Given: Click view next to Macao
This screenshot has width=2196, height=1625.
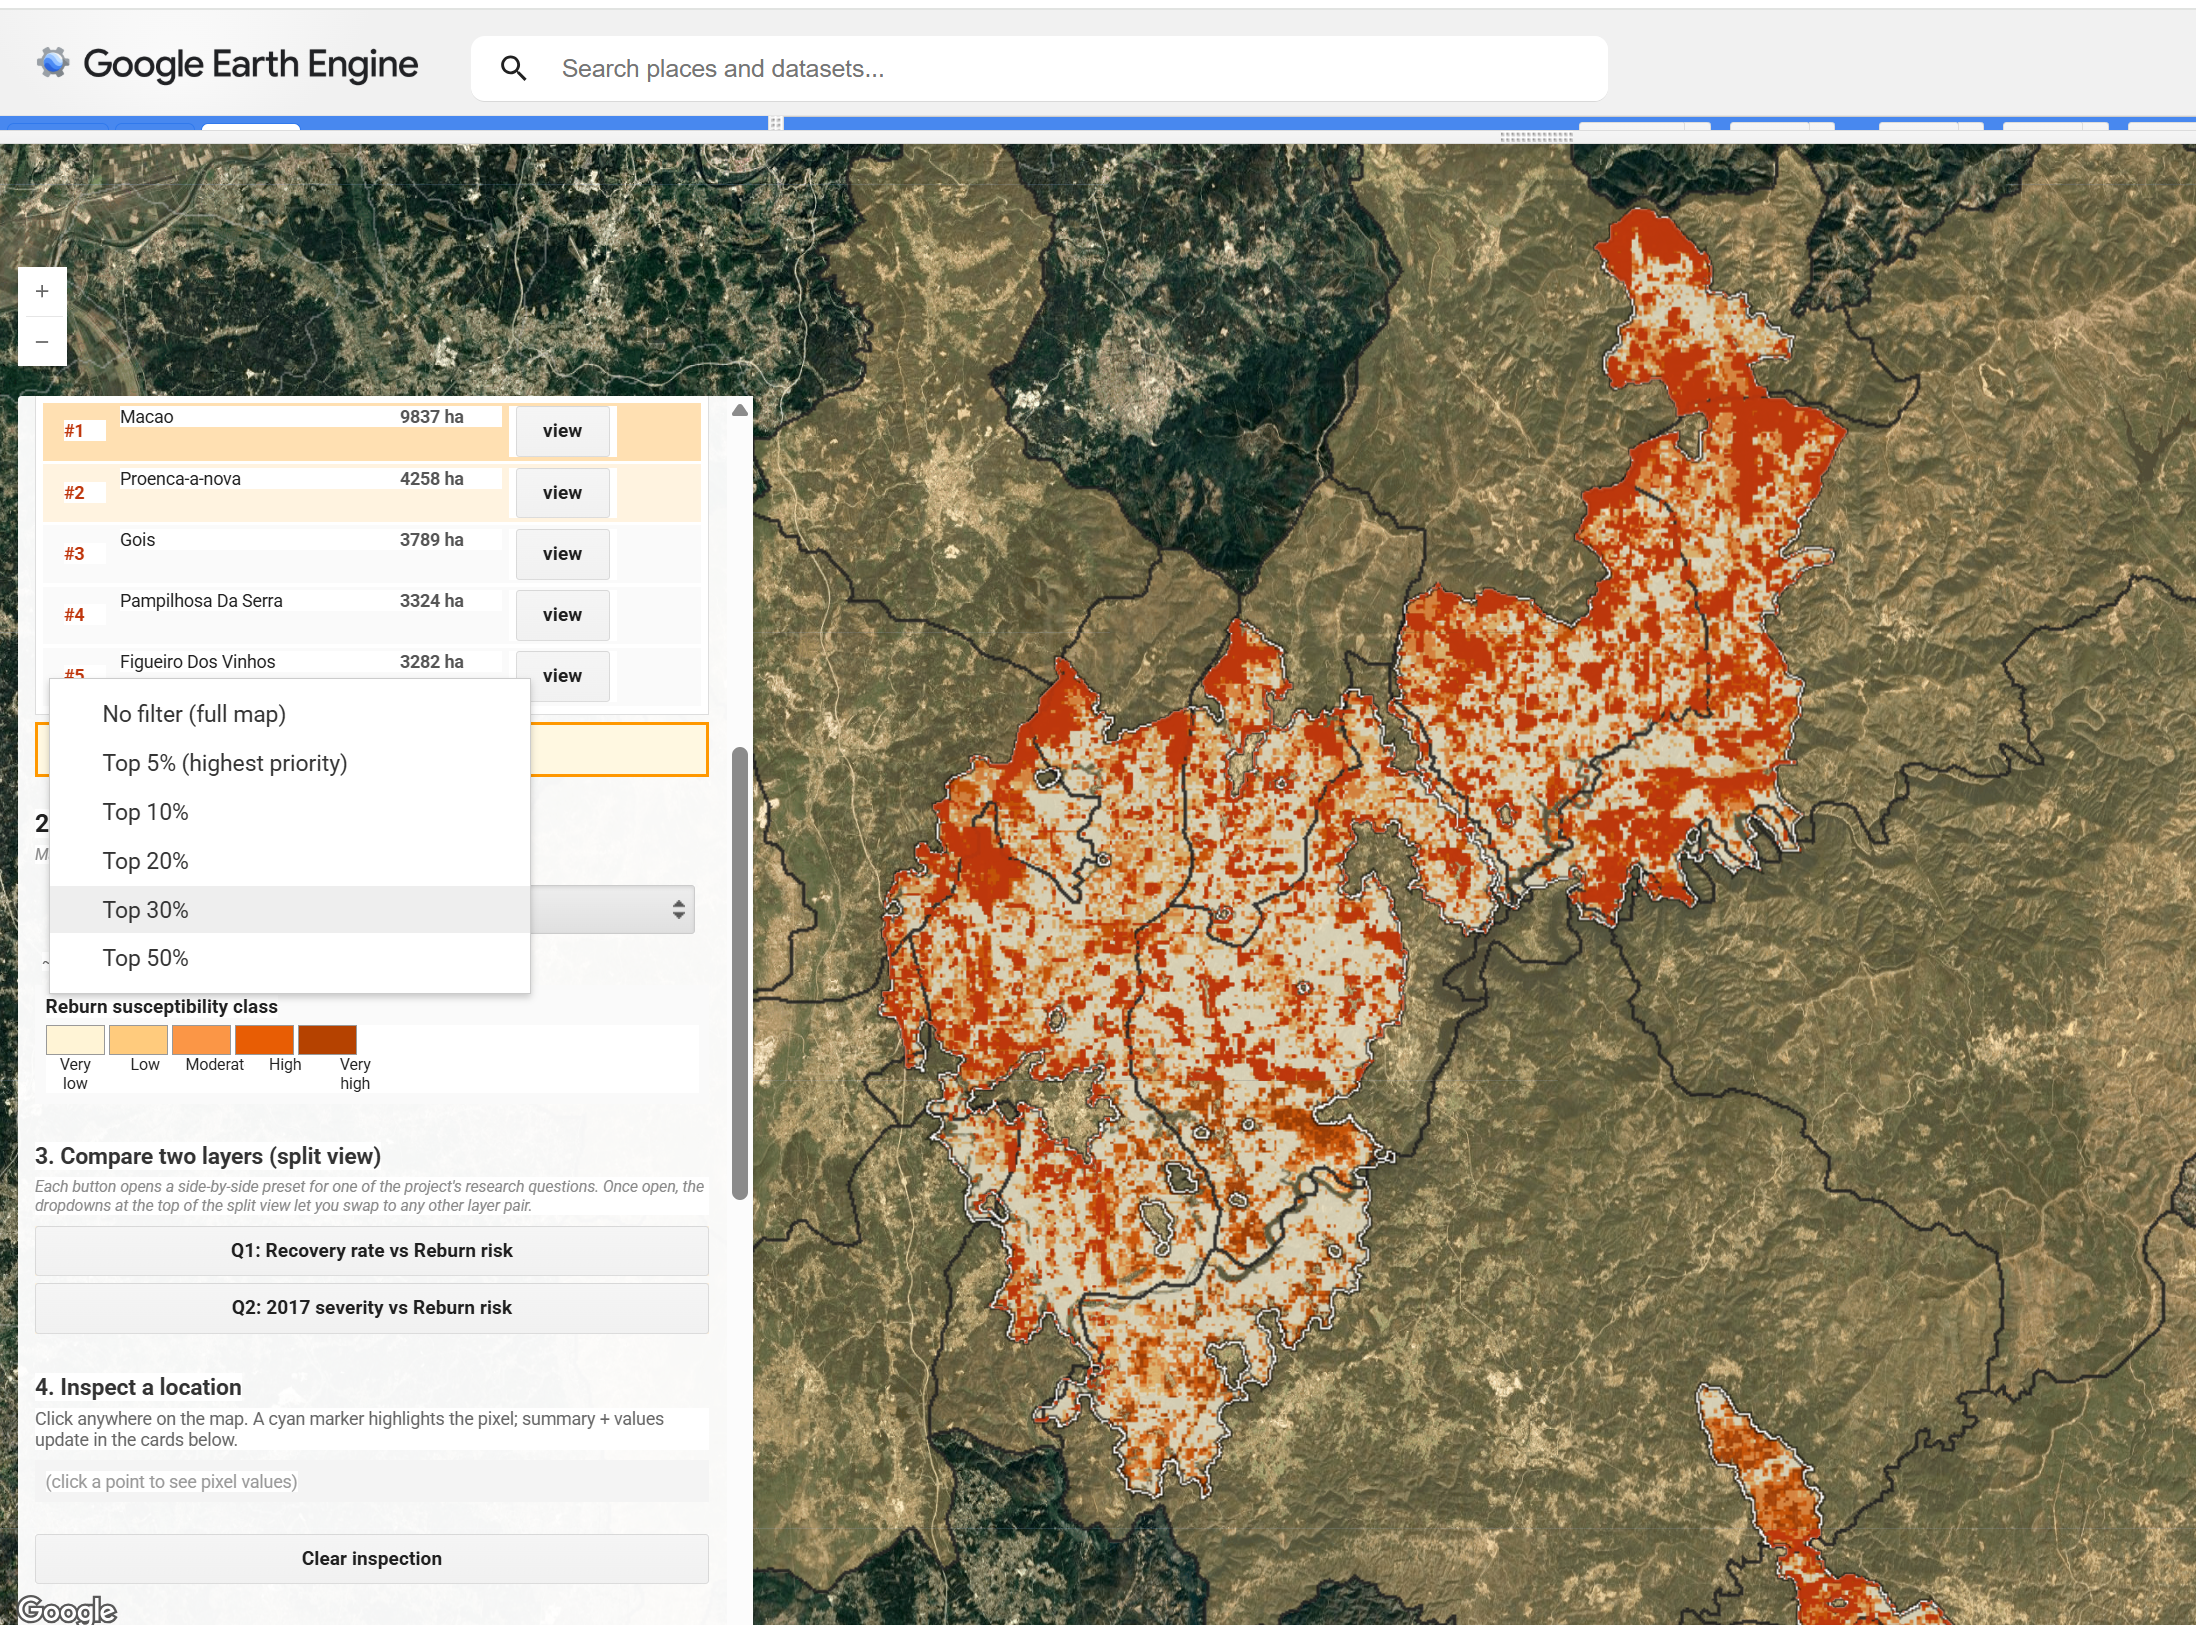Looking at the screenshot, I should (x=562, y=430).
